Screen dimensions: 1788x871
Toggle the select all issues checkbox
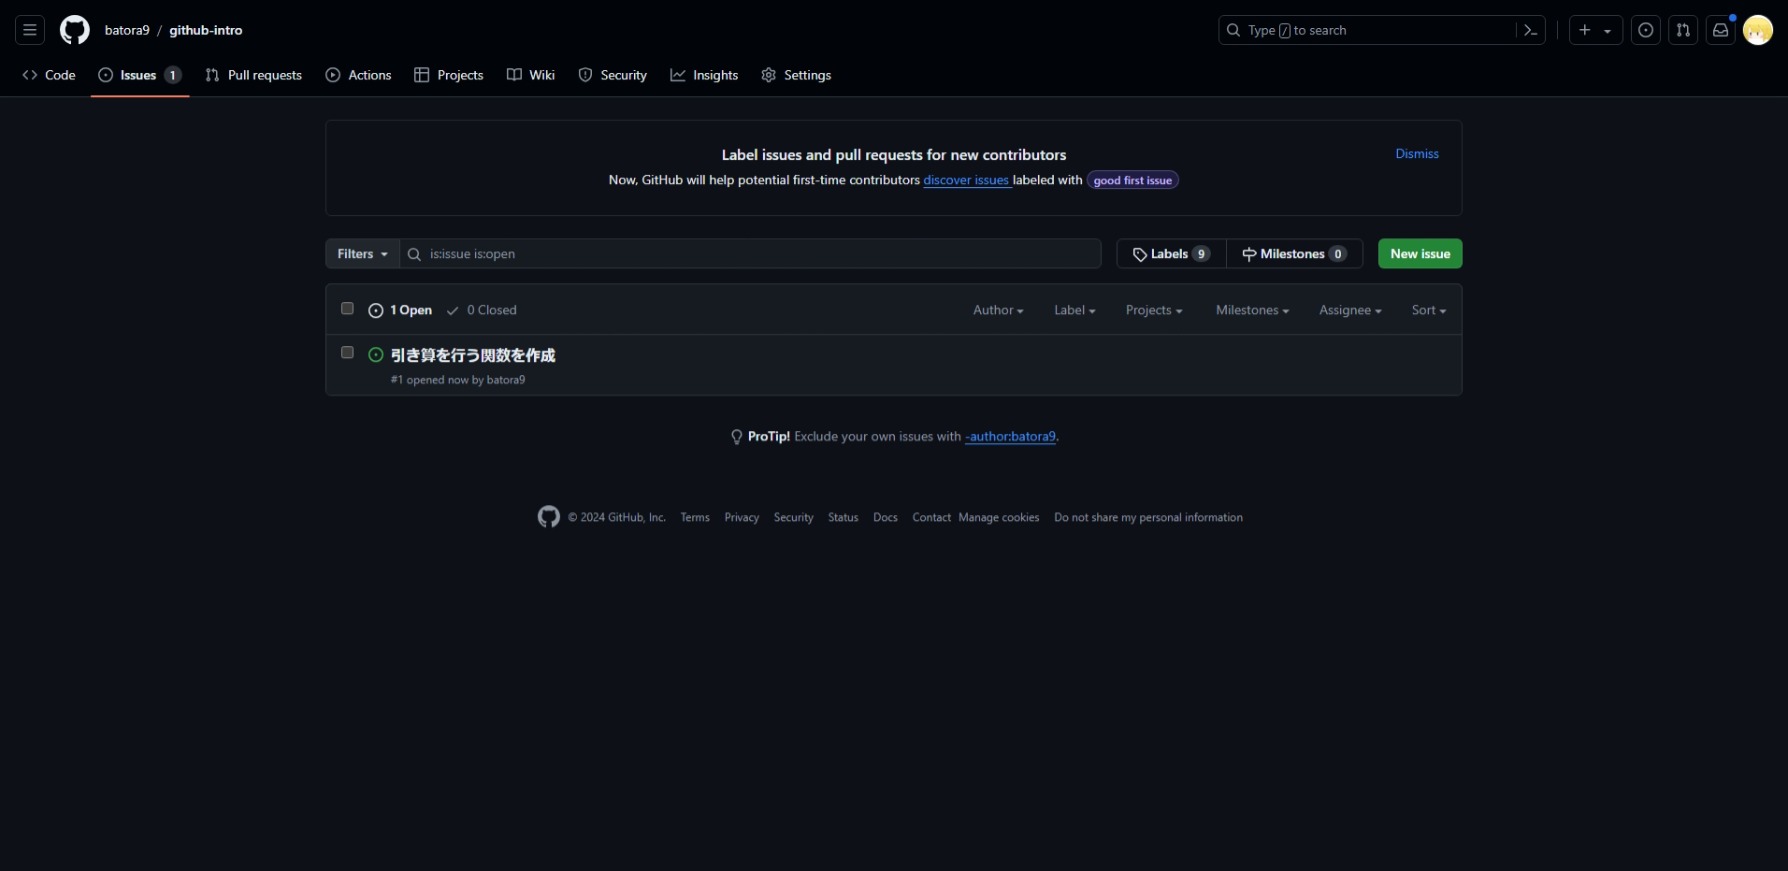pyautogui.click(x=347, y=309)
